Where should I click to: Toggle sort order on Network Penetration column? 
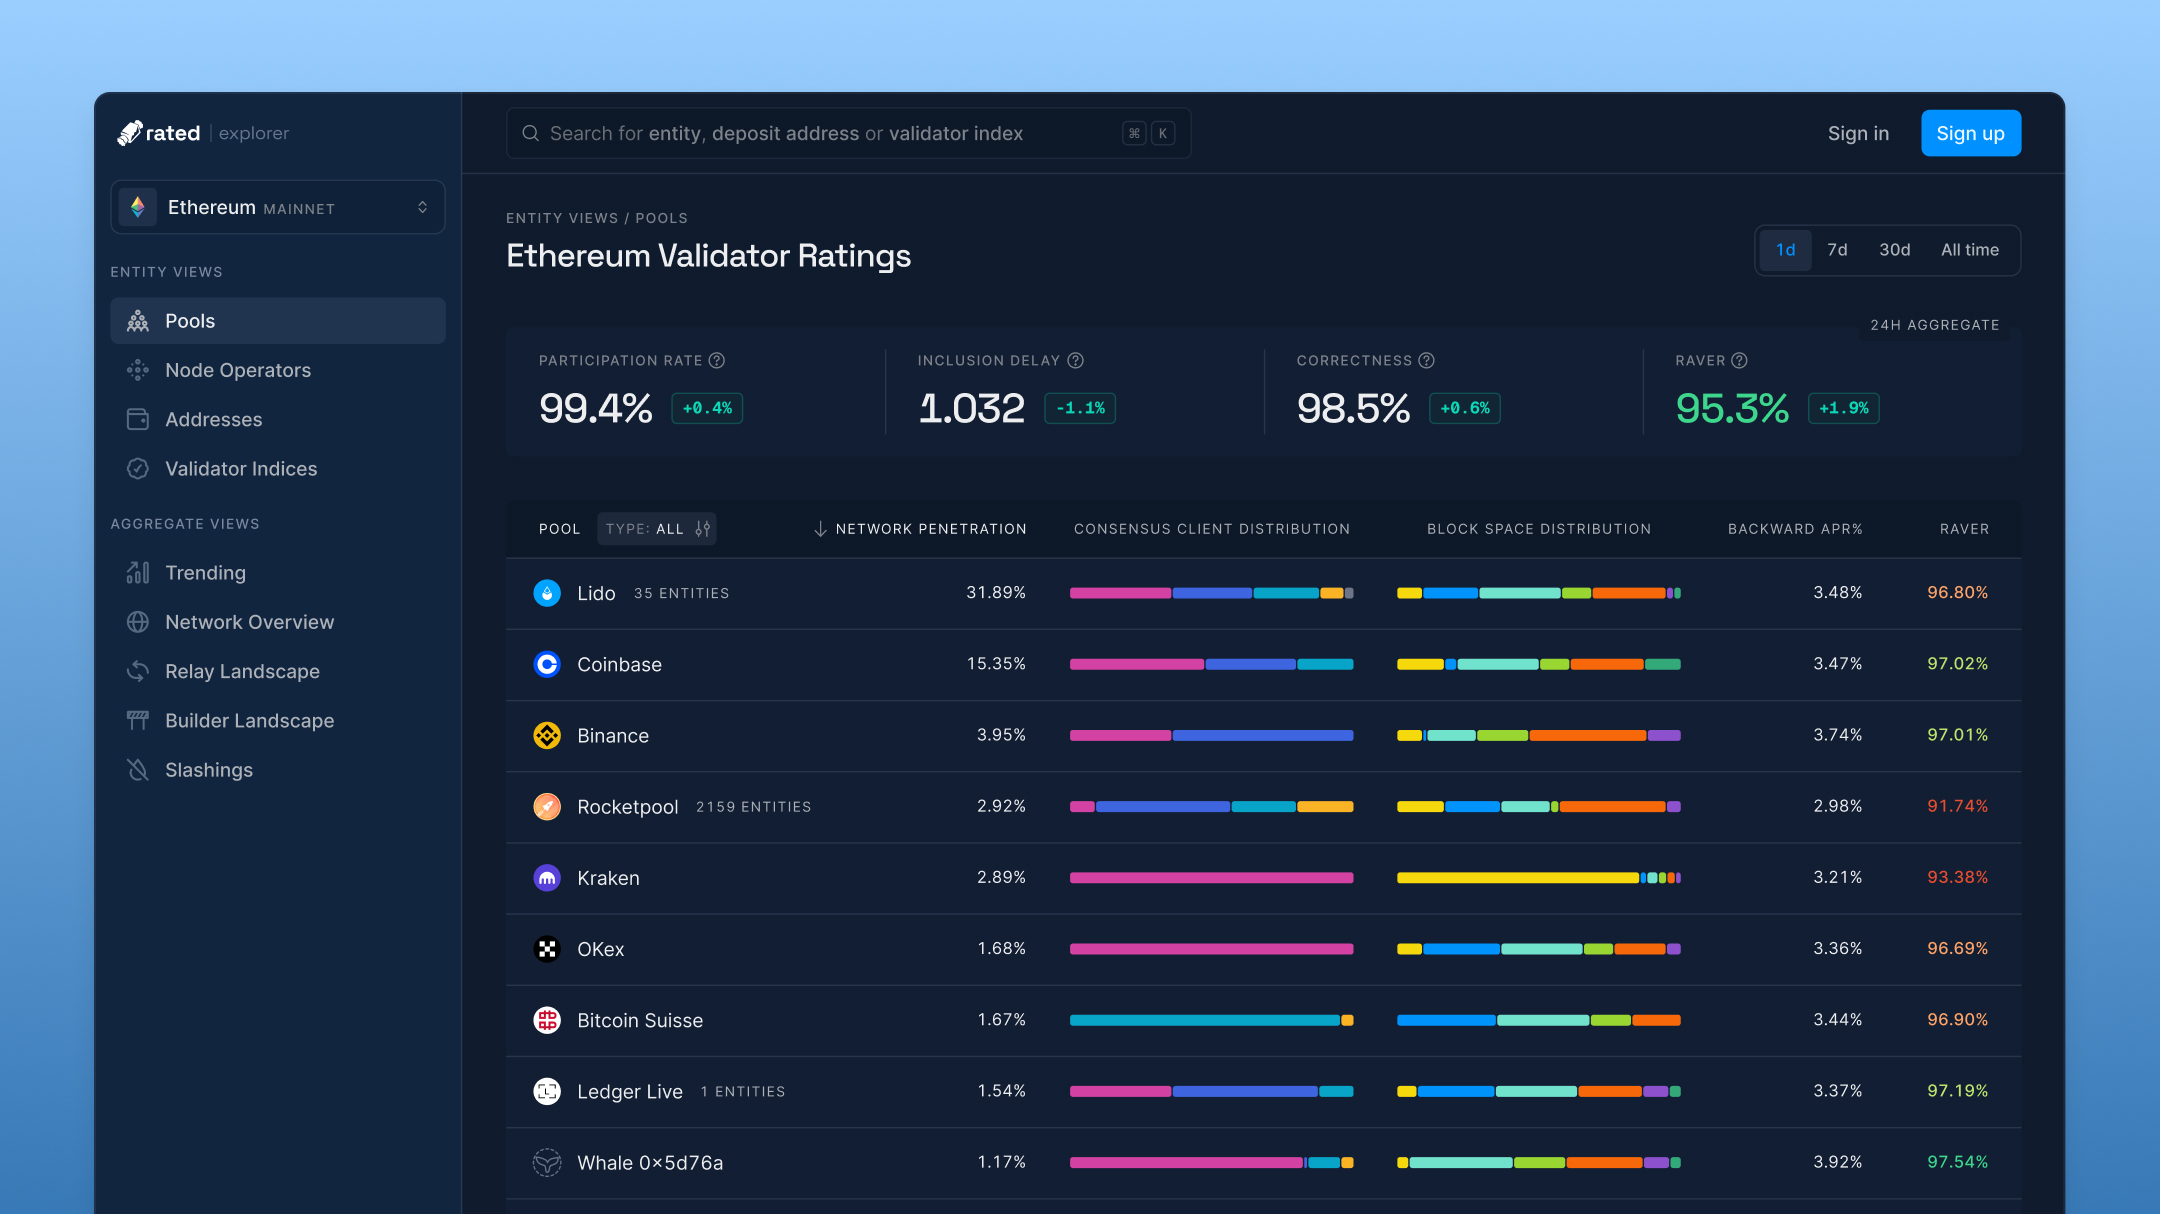pyautogui.click(x=822, y=528)
